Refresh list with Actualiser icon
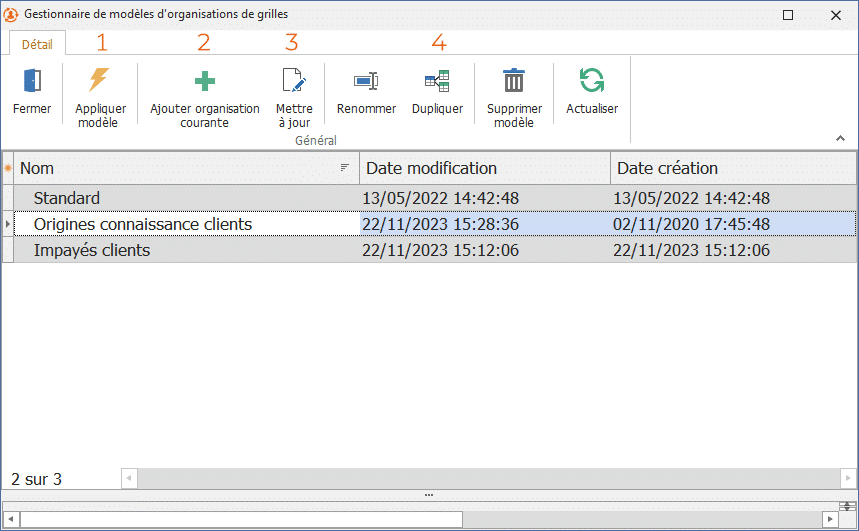The image size is (859, 531). coord(592,82)
